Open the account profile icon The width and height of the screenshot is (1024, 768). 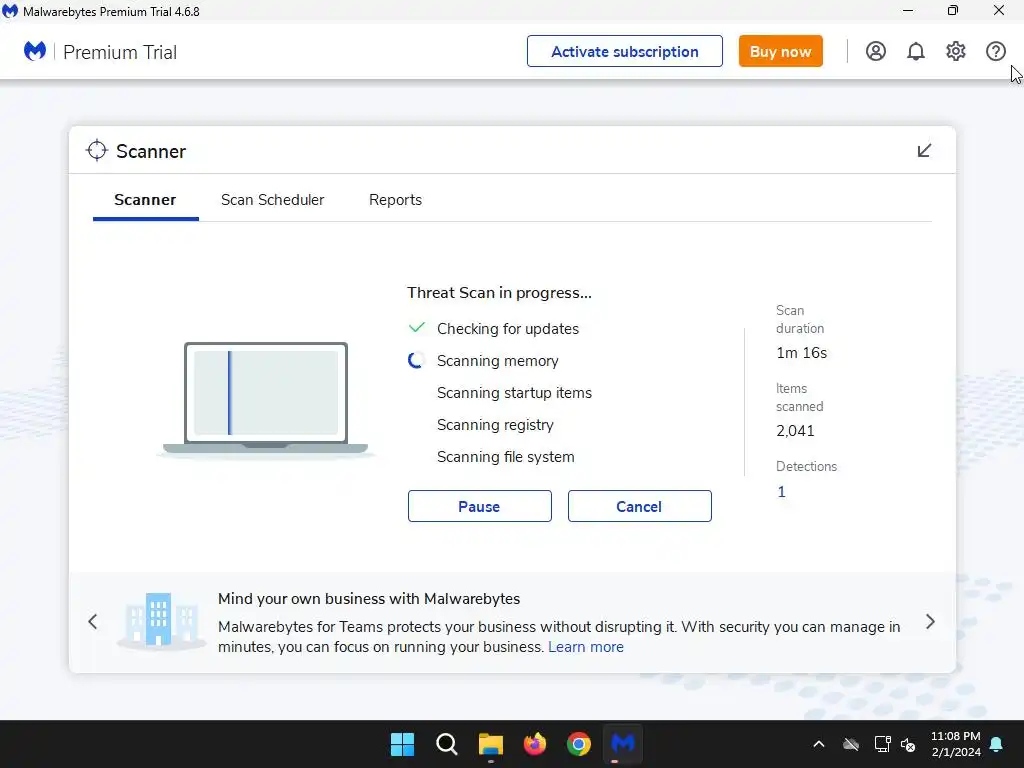click(x=876, y=52)
